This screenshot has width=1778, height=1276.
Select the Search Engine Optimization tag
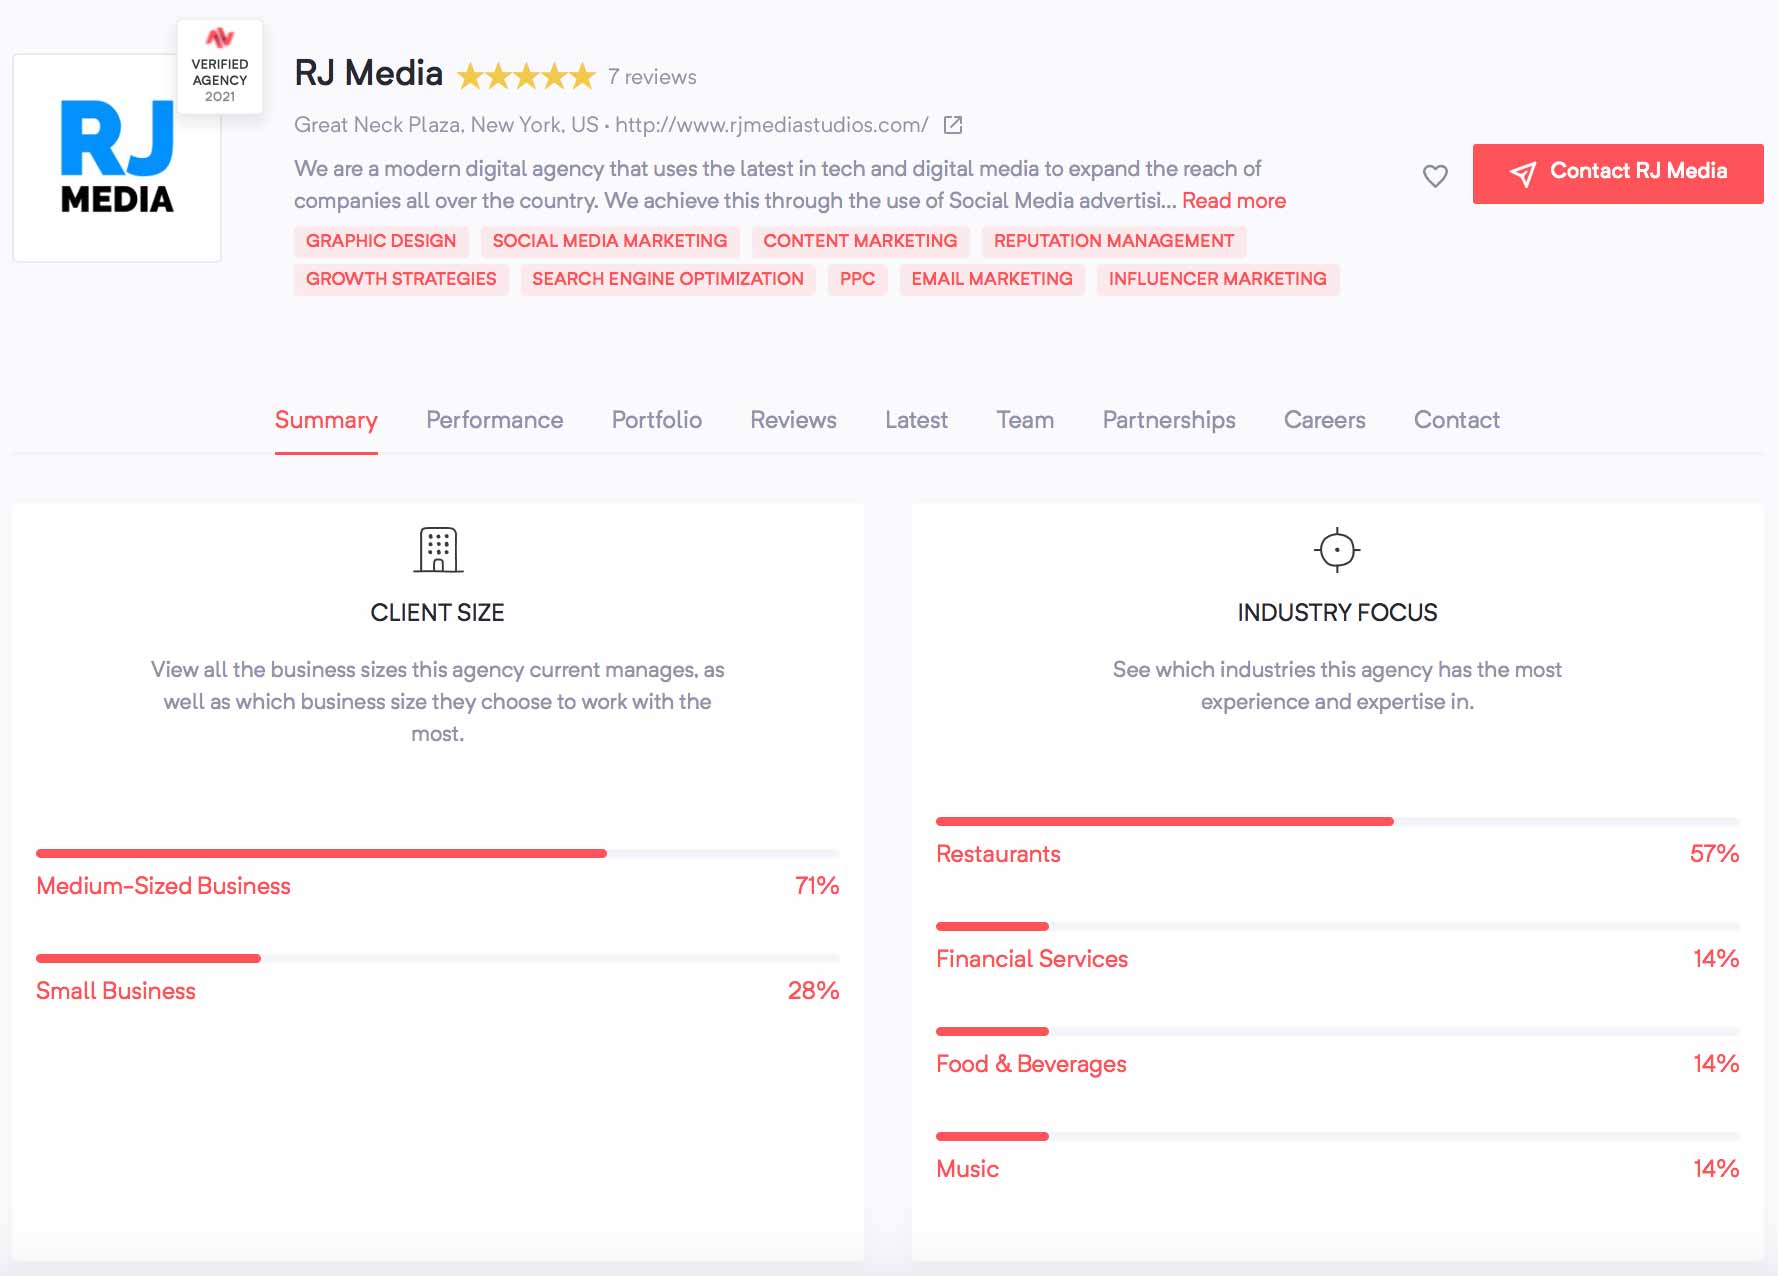[668, 279]
